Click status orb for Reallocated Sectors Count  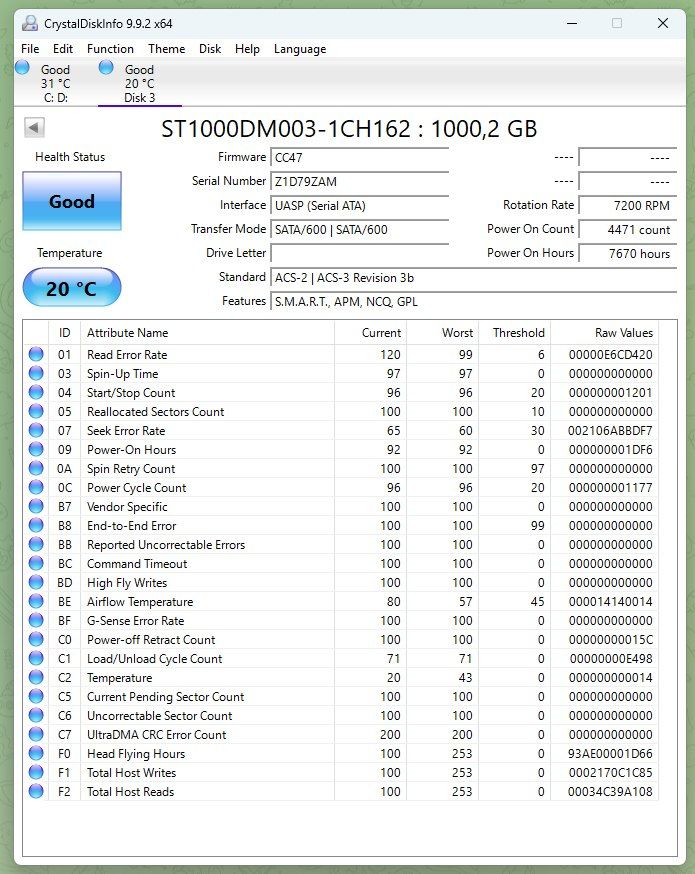pos(36,411)
